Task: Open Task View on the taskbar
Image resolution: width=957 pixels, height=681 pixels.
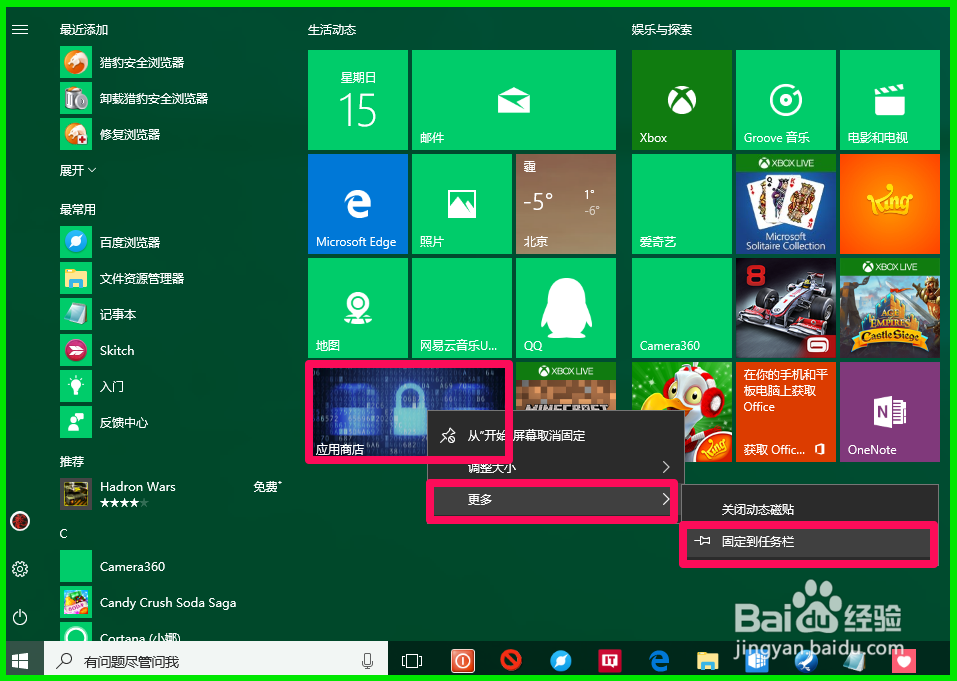Action: pos(412,661)
